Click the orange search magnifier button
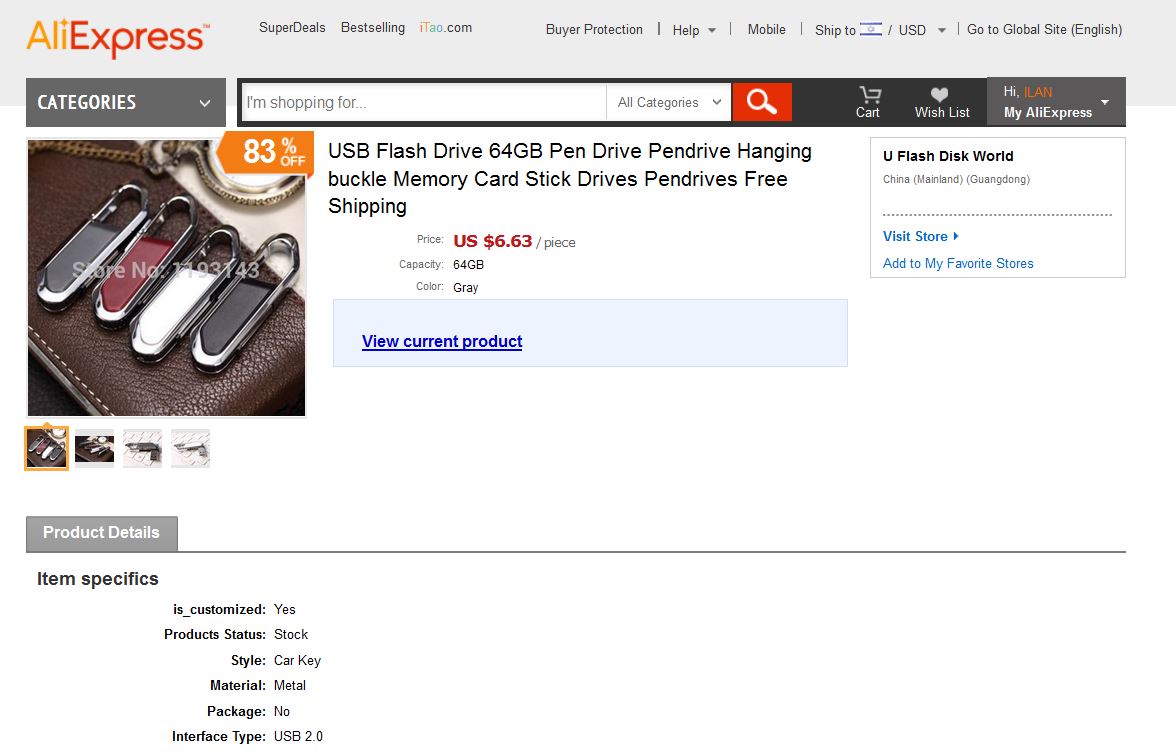This screenshot has height=753, width=1176. [x=762, y=102]
